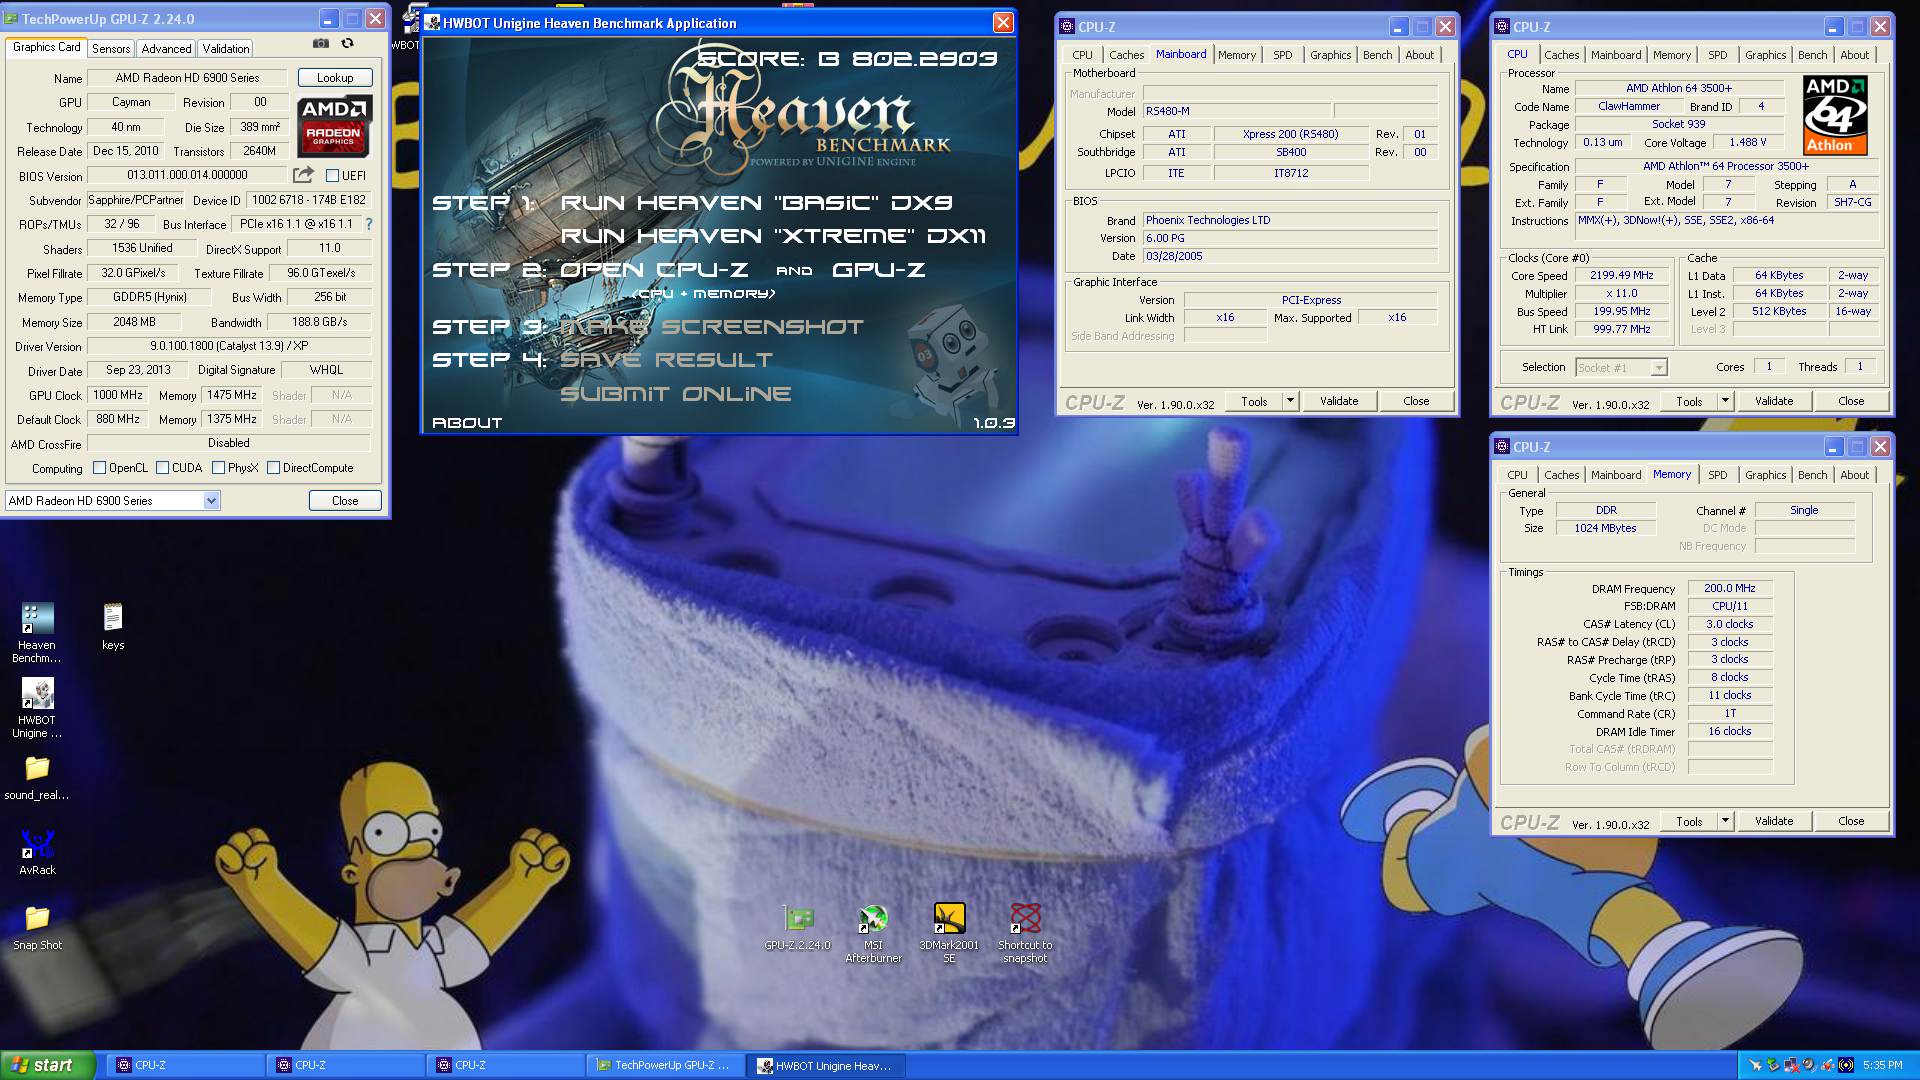Open the Graphics tab in the Mainboard CPU-Z window
1920x1080 pixels.
[x=1330, y=55]
